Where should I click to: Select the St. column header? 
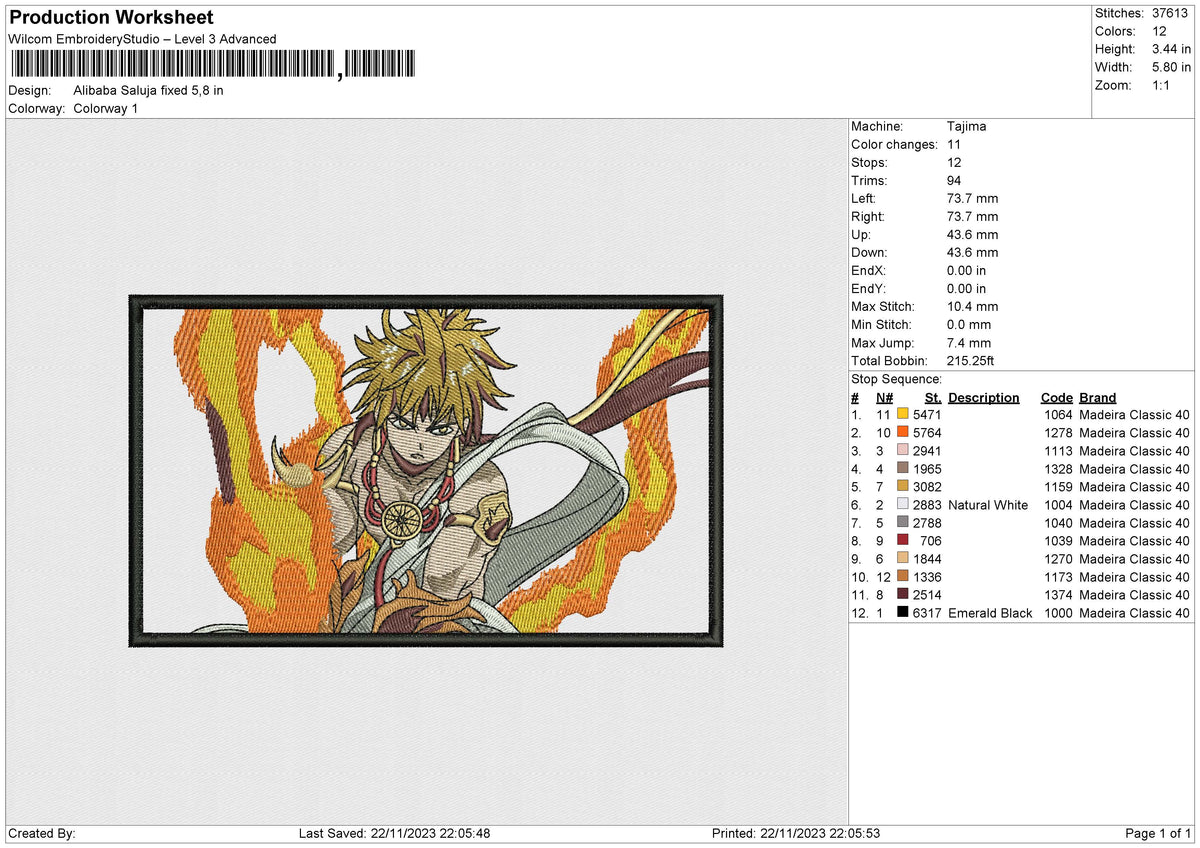tap(933, 397)
